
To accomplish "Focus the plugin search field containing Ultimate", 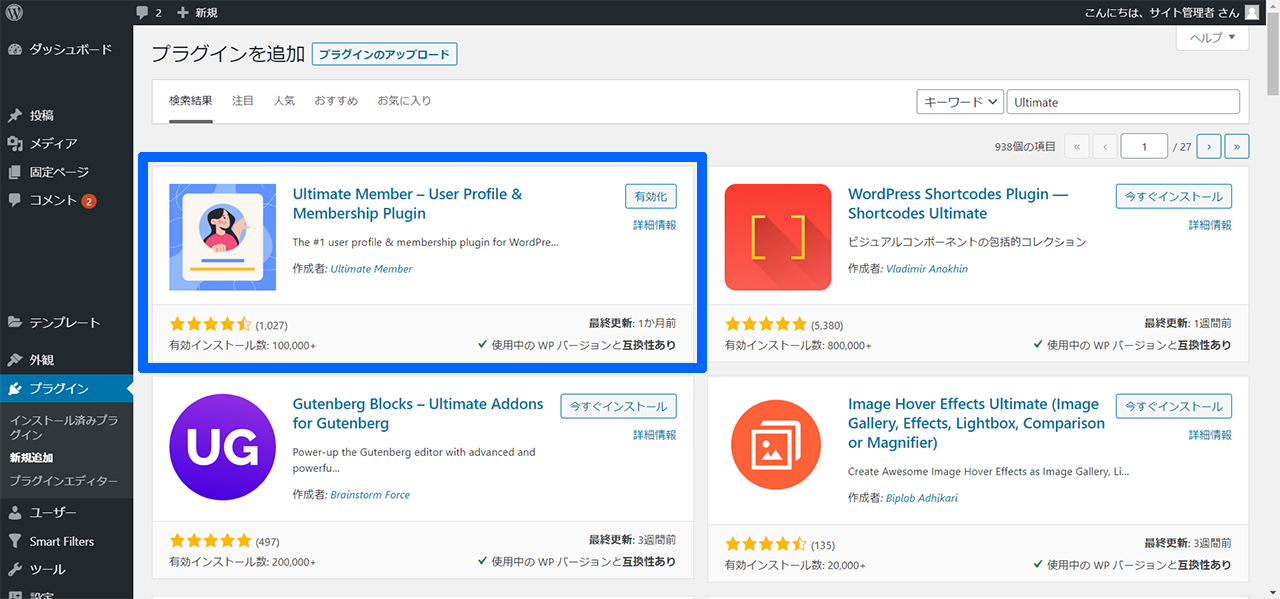I will [1123, 102].
